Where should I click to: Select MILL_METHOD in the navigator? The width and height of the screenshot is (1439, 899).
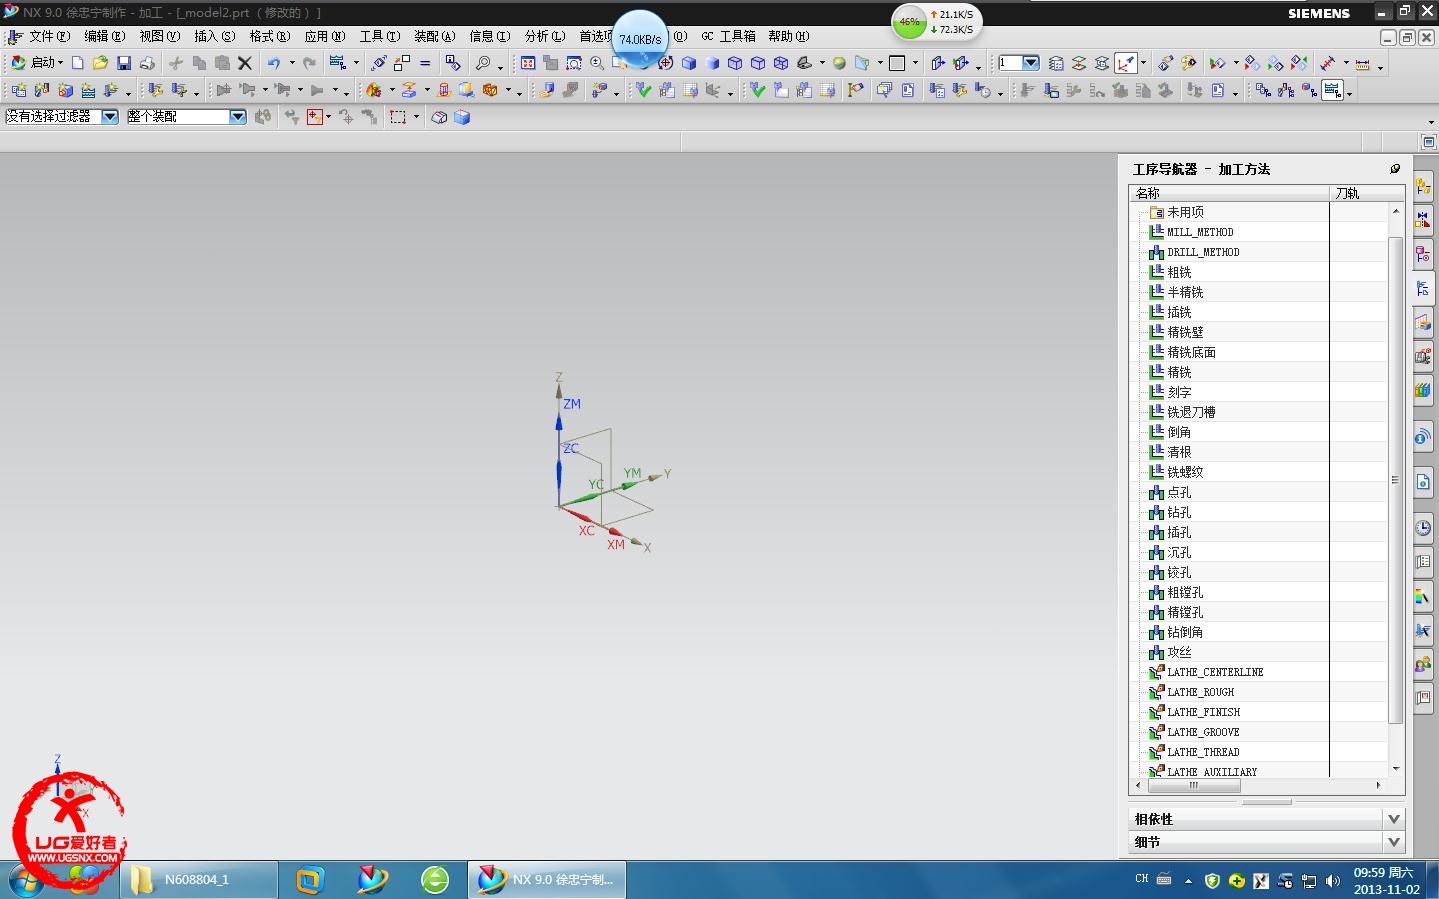pyautogui.click(x=1200, y=232)
